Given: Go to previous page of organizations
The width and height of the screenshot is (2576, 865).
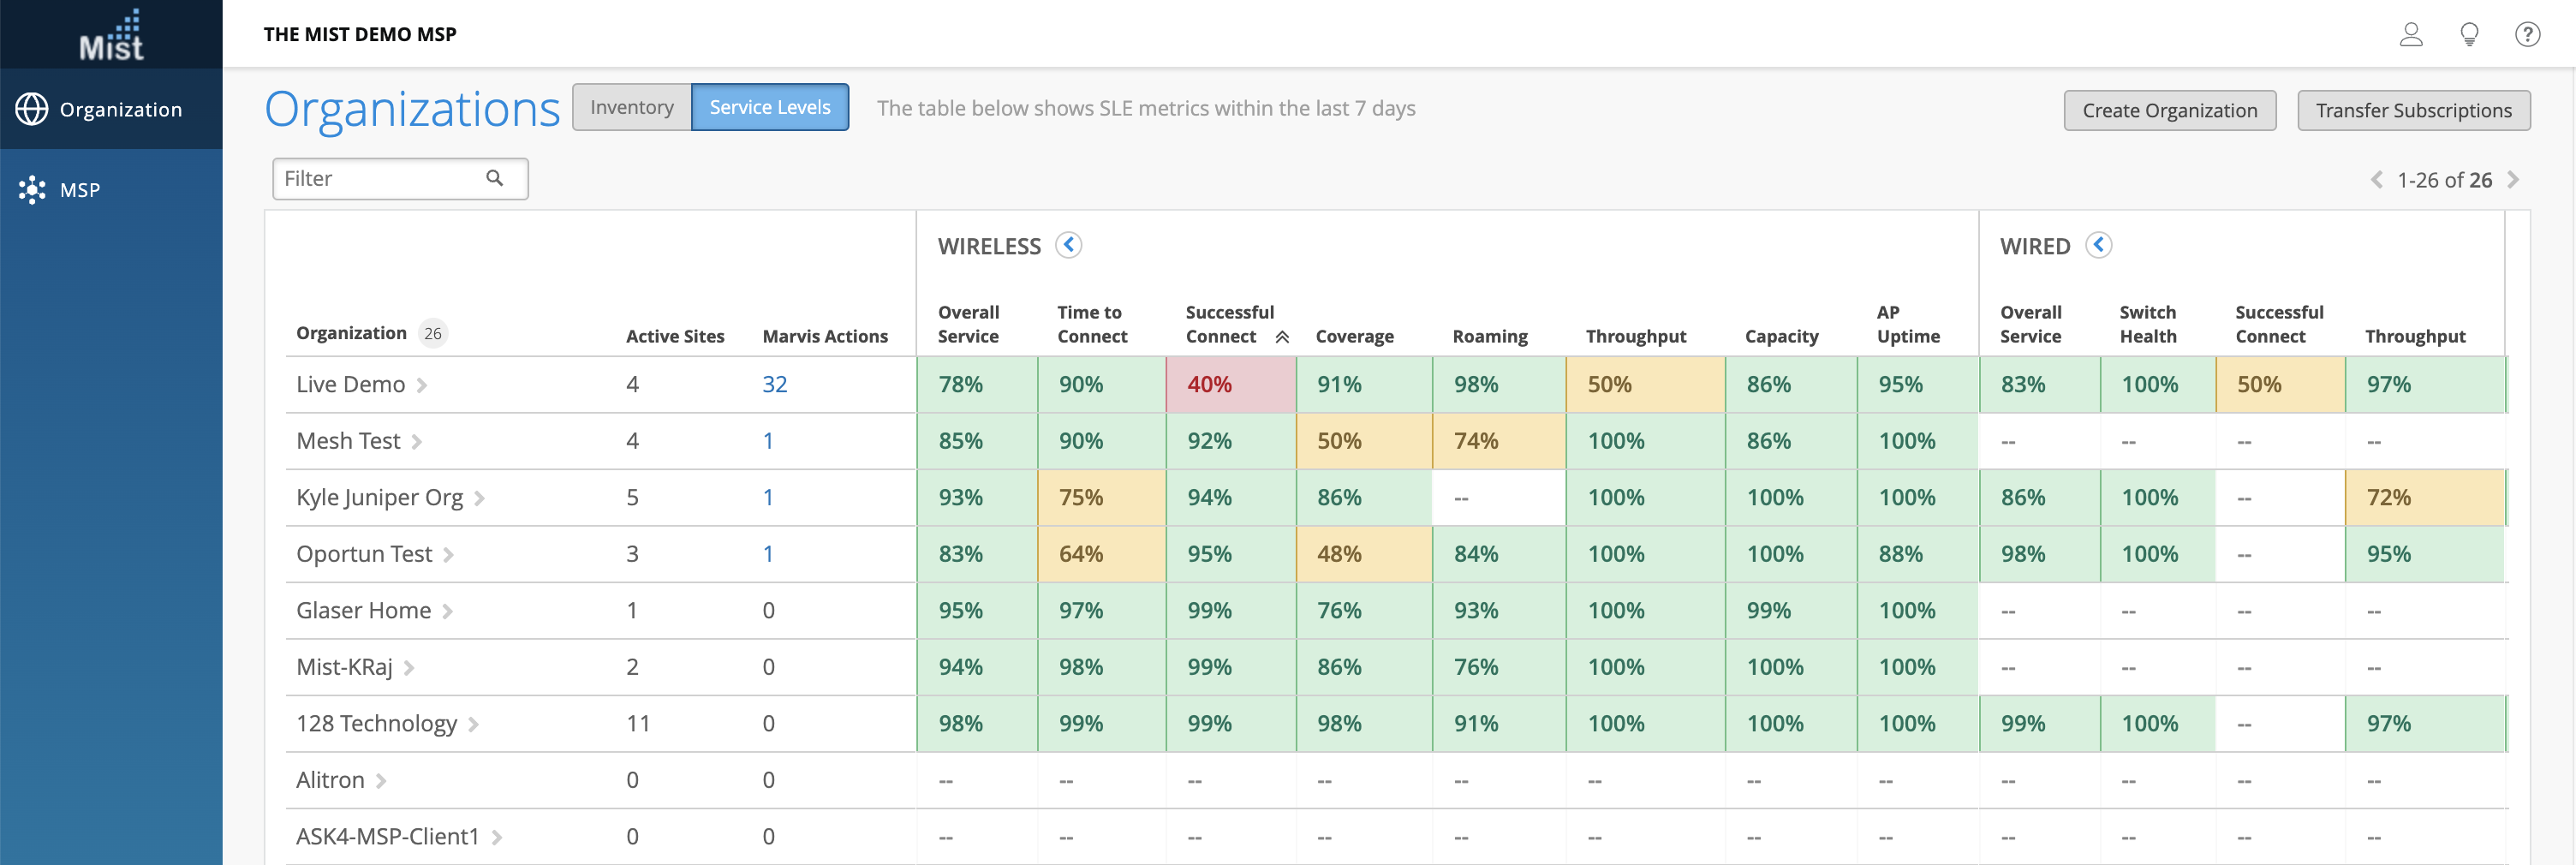Looking at the screenshot, I should pos(2376,180).
